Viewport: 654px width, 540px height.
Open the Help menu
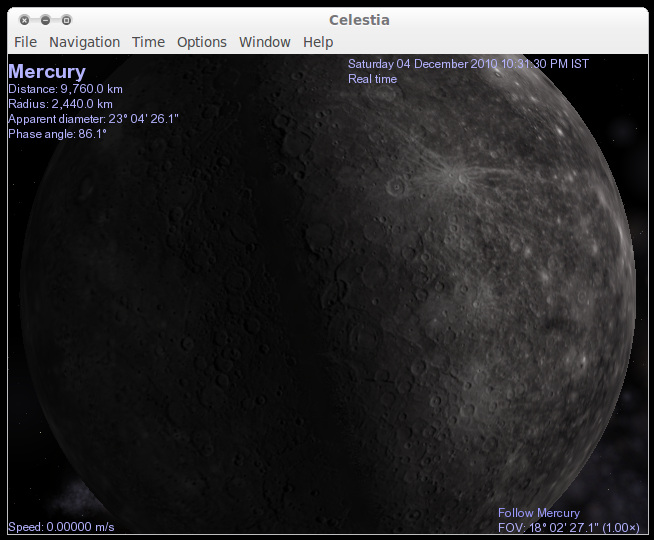(318, 42)
